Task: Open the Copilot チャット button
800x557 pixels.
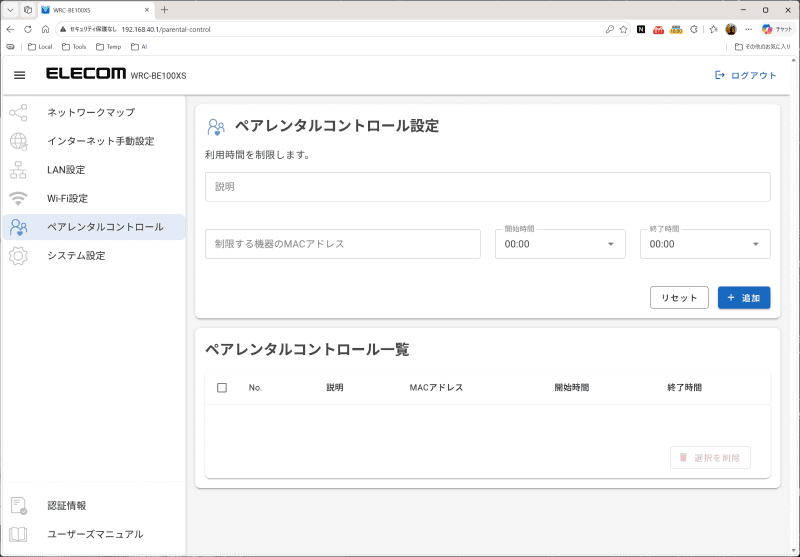Action: pyautogui.click(x=777, y=29)
